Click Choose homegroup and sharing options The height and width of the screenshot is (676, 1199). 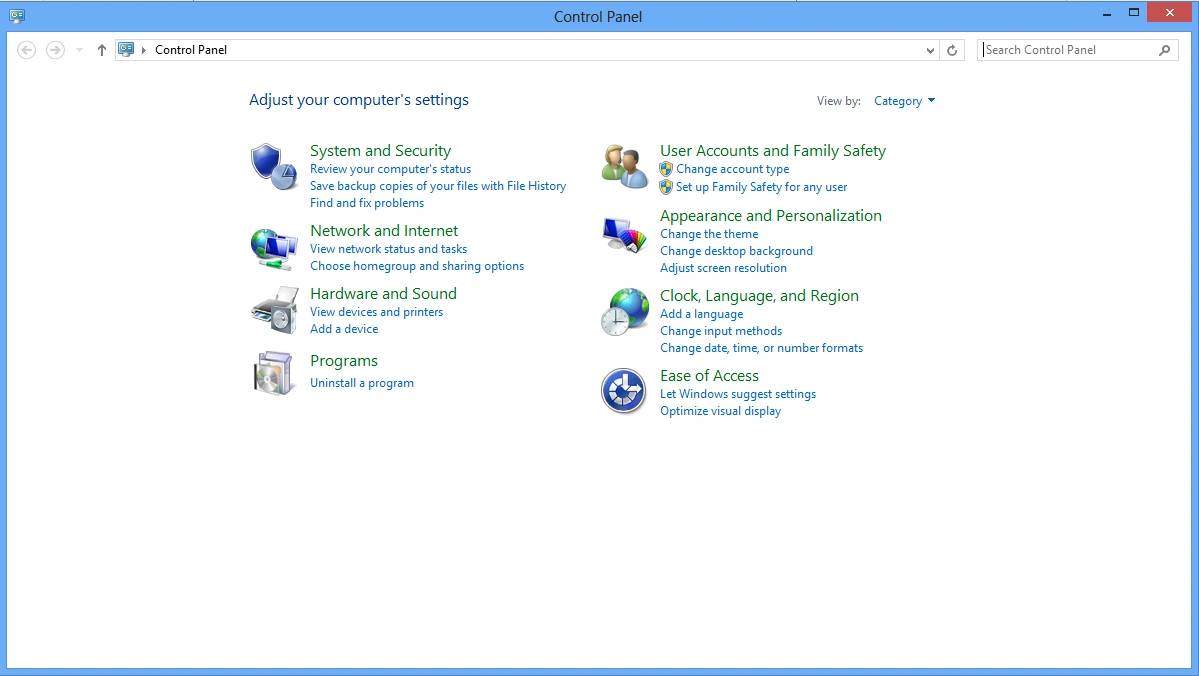point(417,266)
